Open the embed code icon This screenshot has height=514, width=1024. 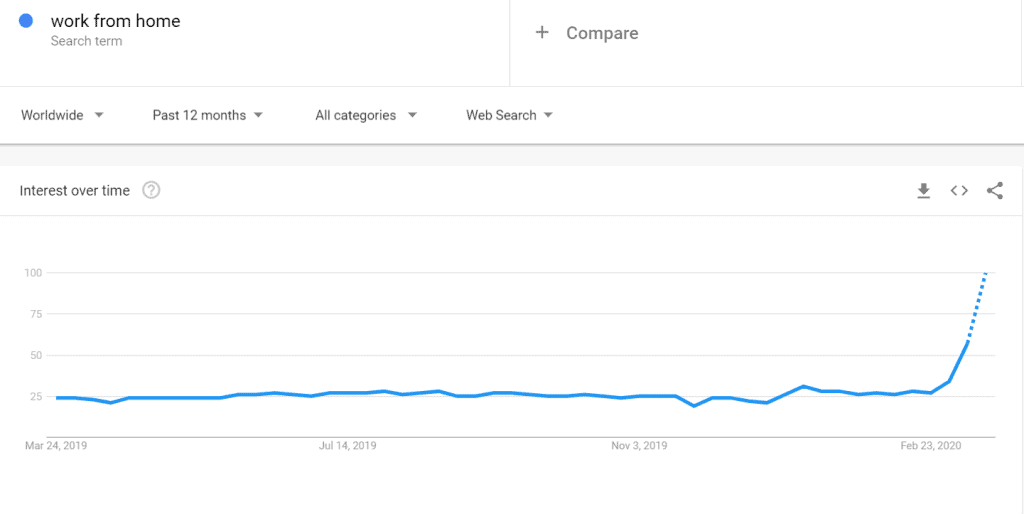[959, 191]
